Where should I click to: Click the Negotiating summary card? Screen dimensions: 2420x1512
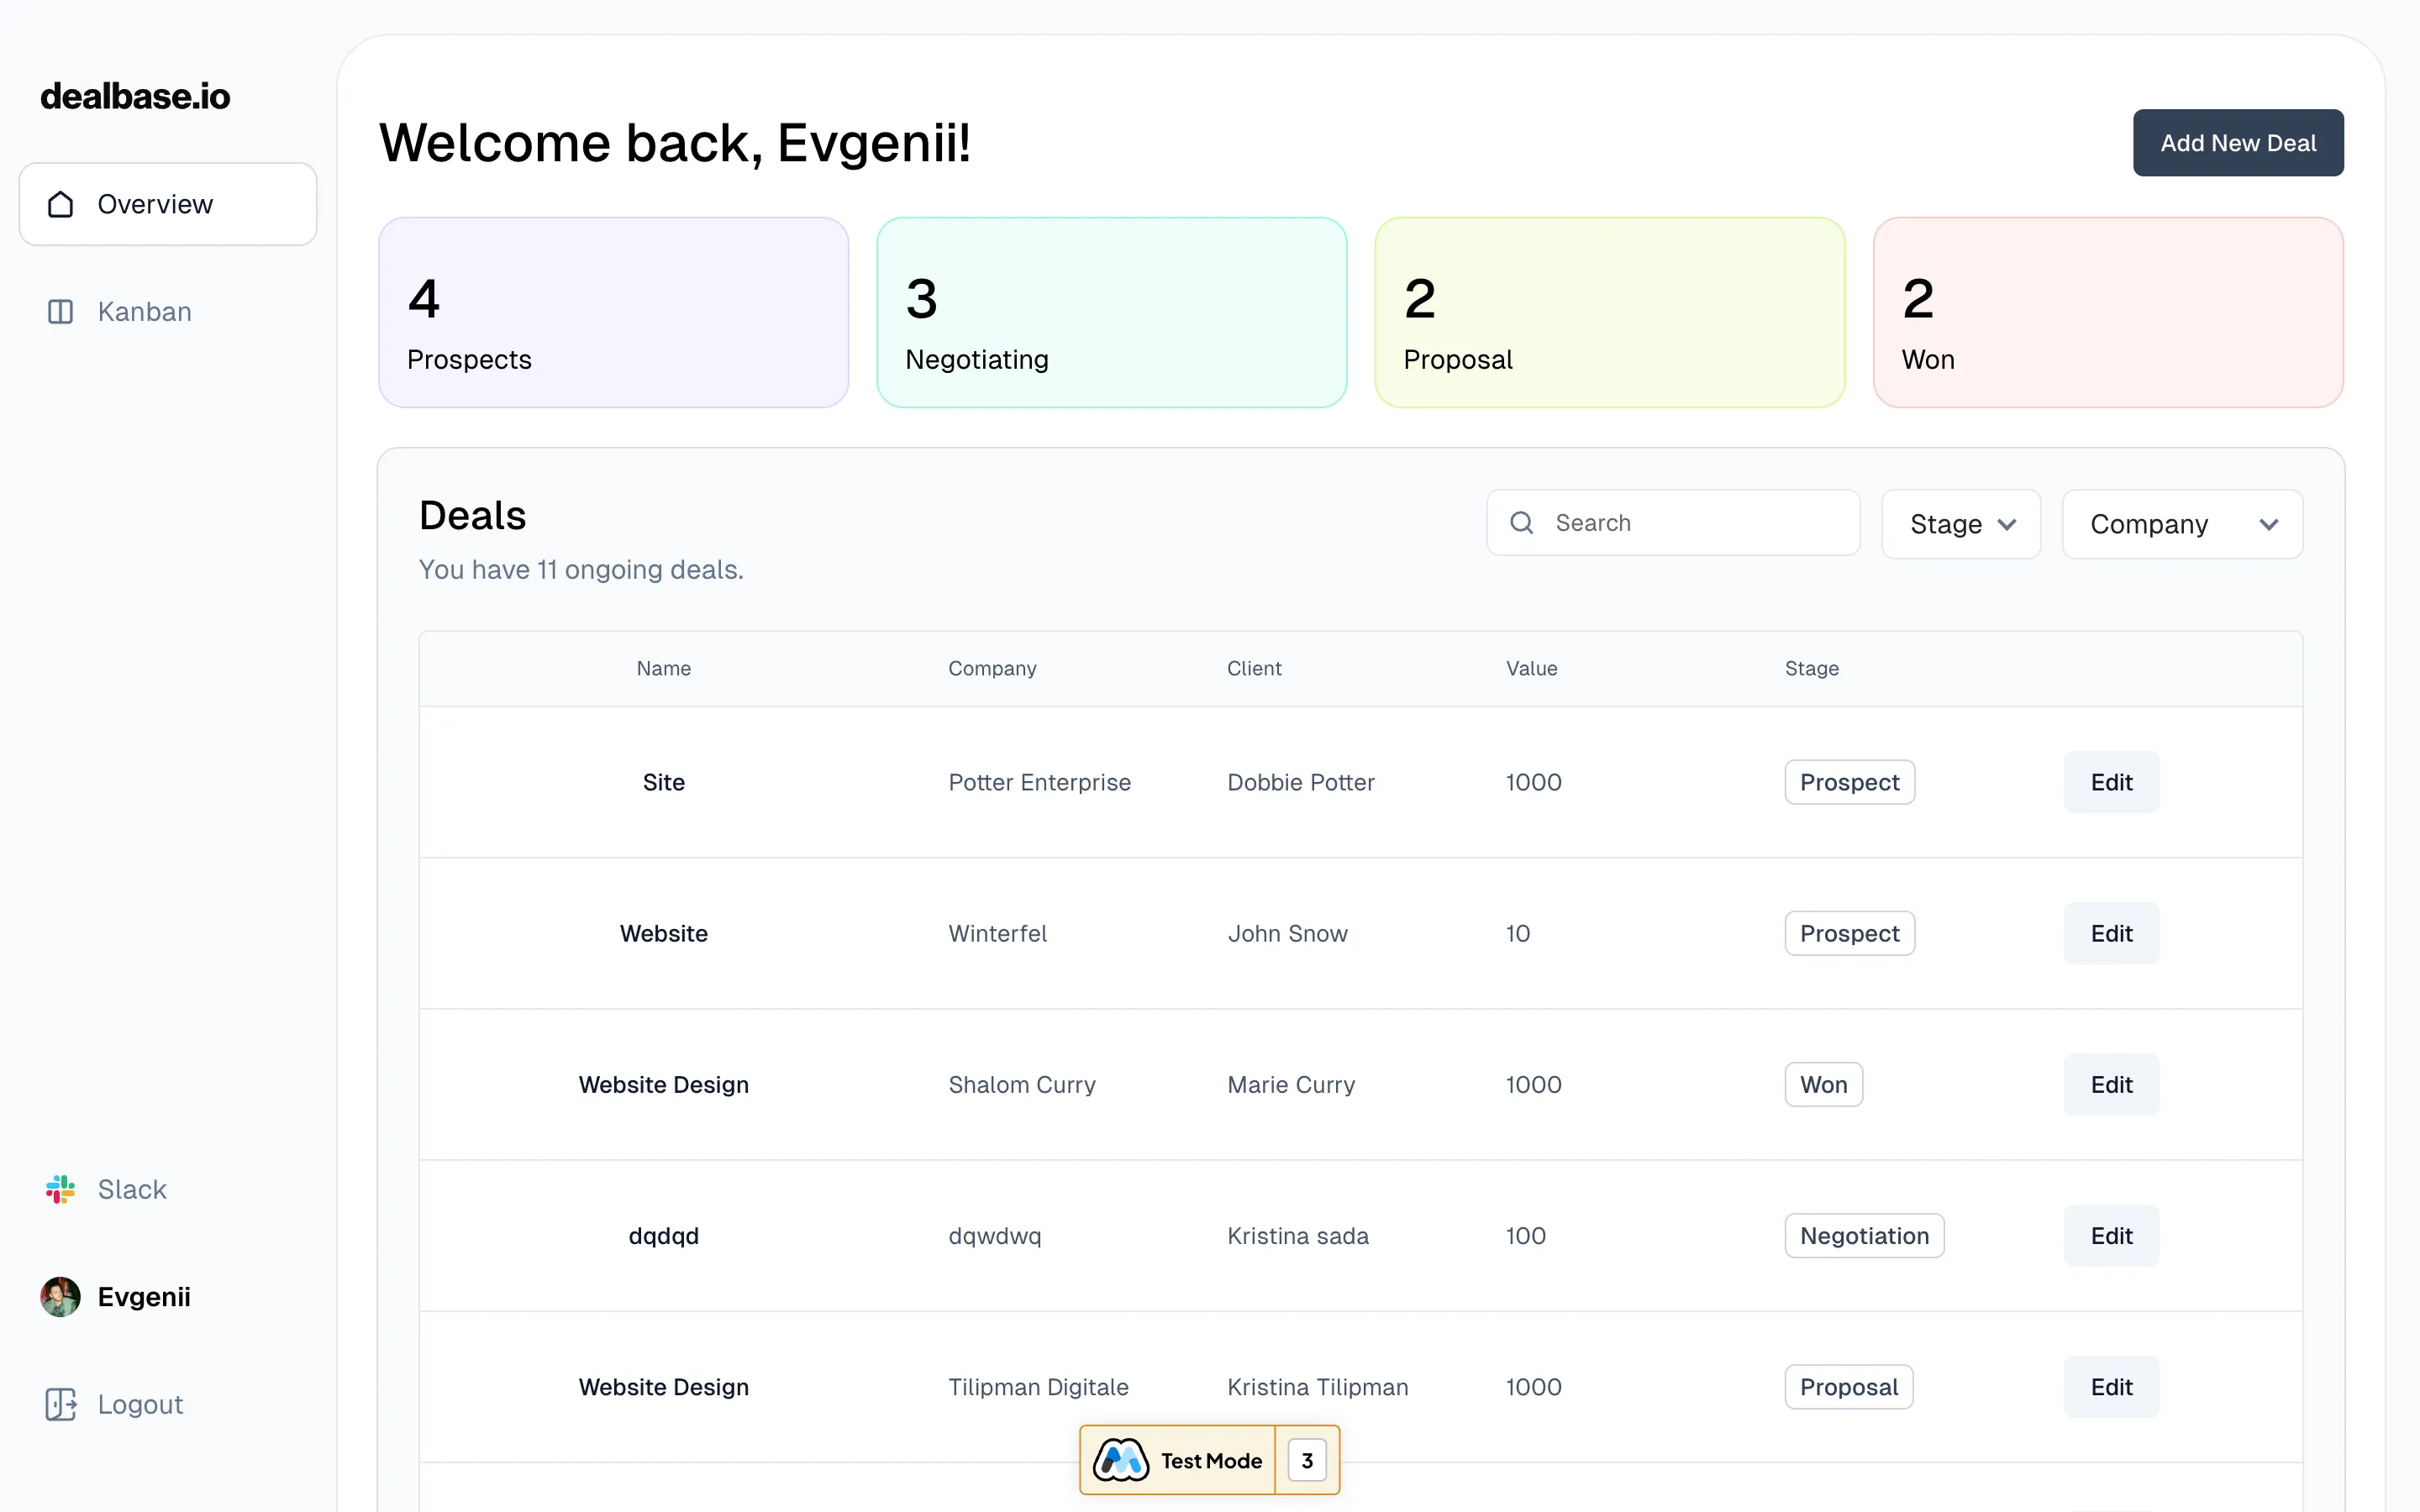[x=1111, y=312]
